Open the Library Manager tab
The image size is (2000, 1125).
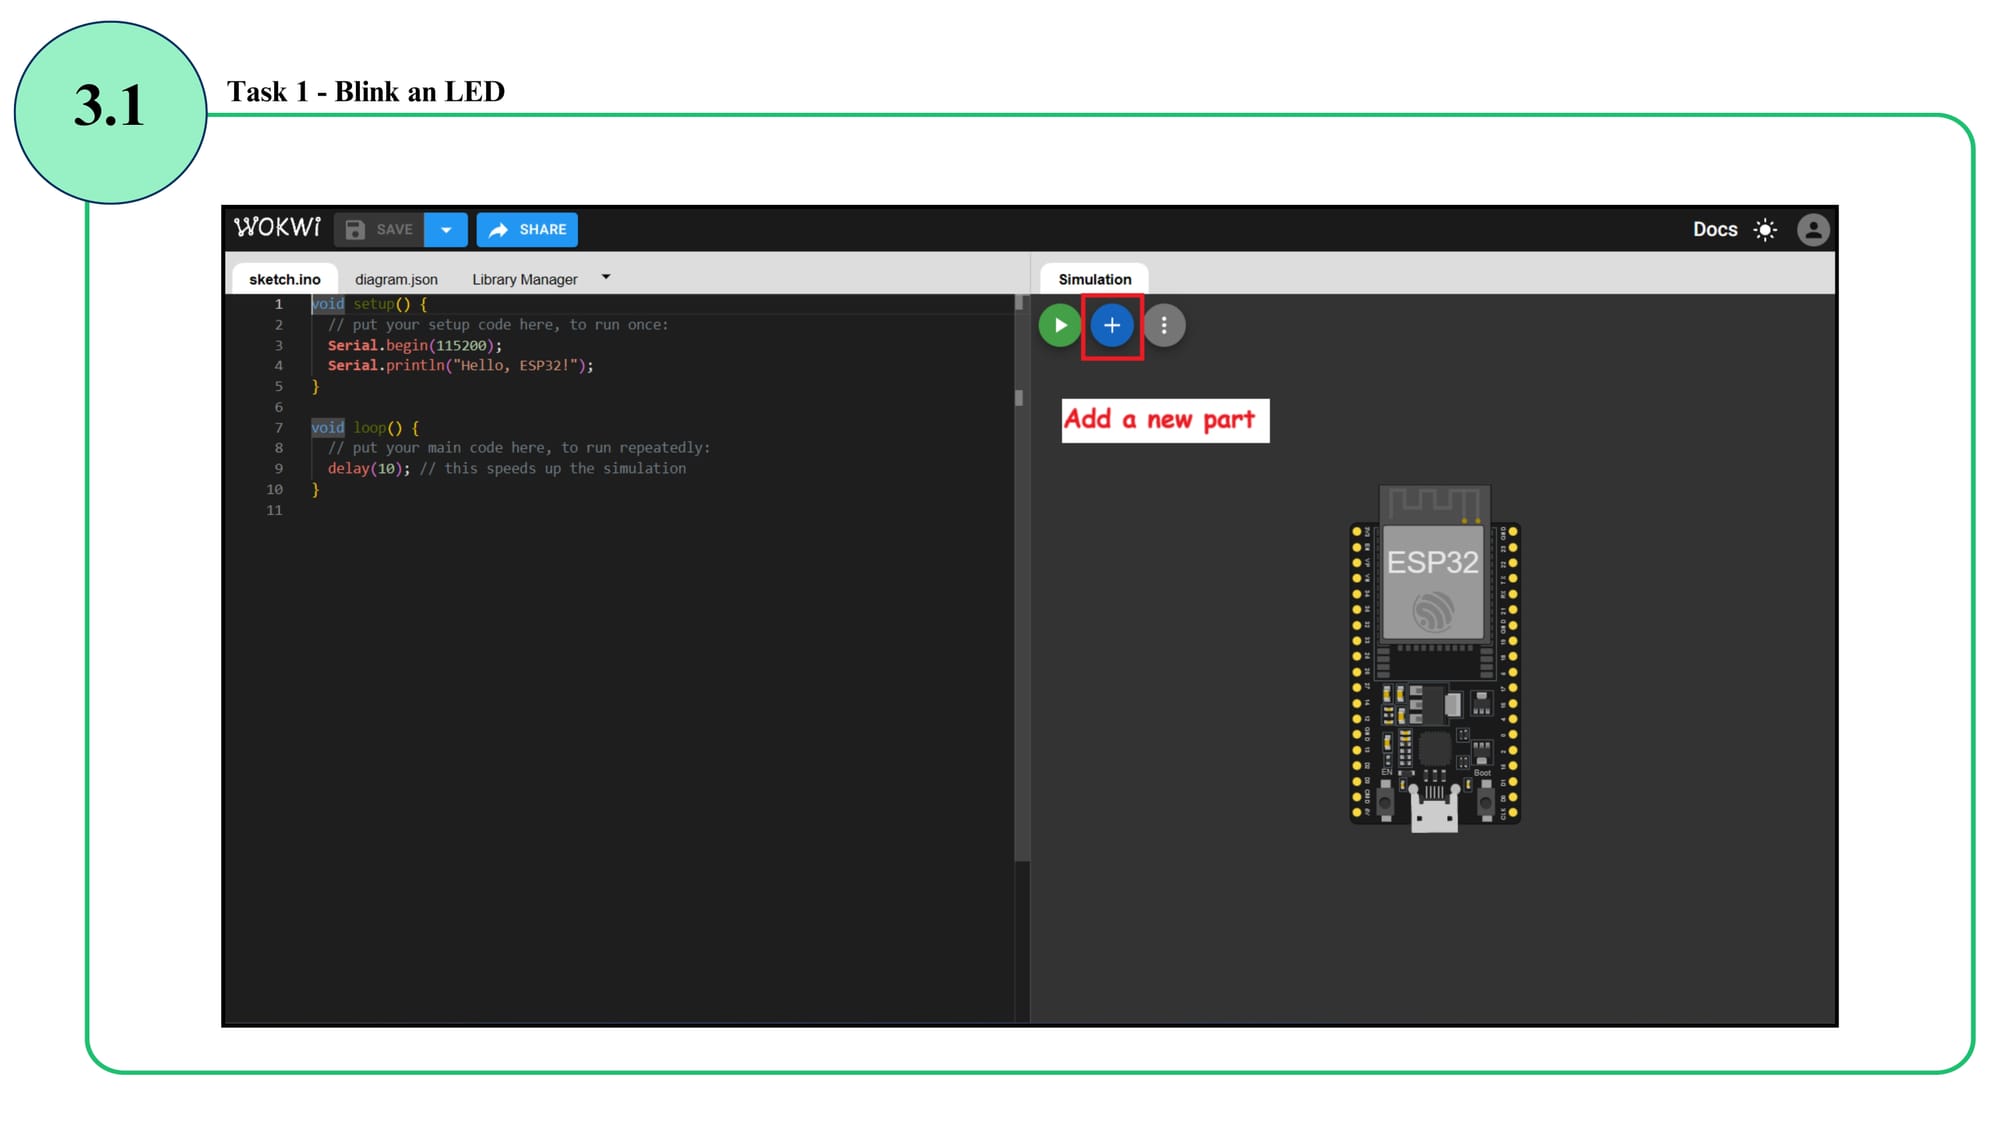[x=524, y=279]
